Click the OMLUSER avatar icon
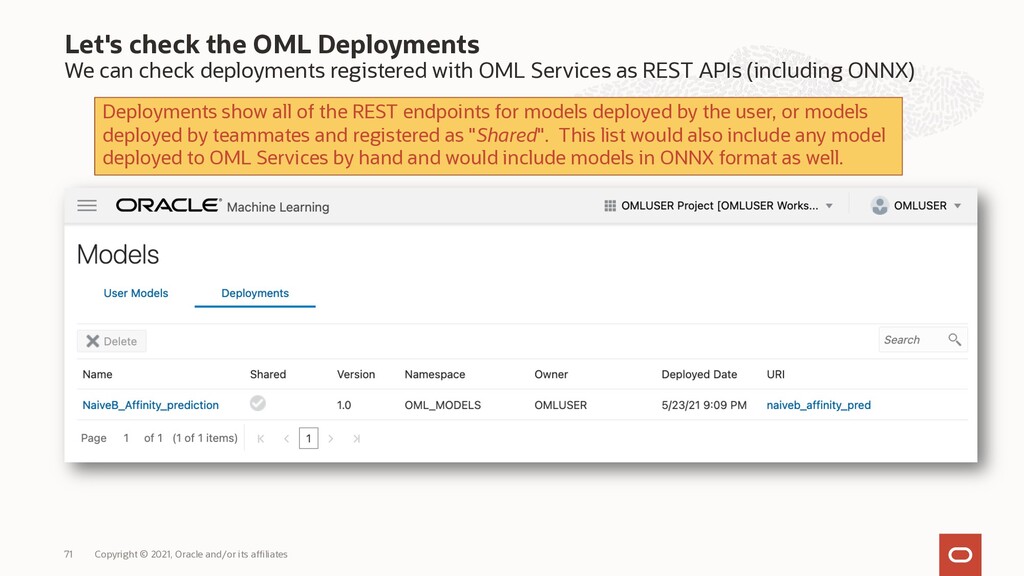This screenshot has height=576, width=1024. pyautogui.click(x=879, y=206)
